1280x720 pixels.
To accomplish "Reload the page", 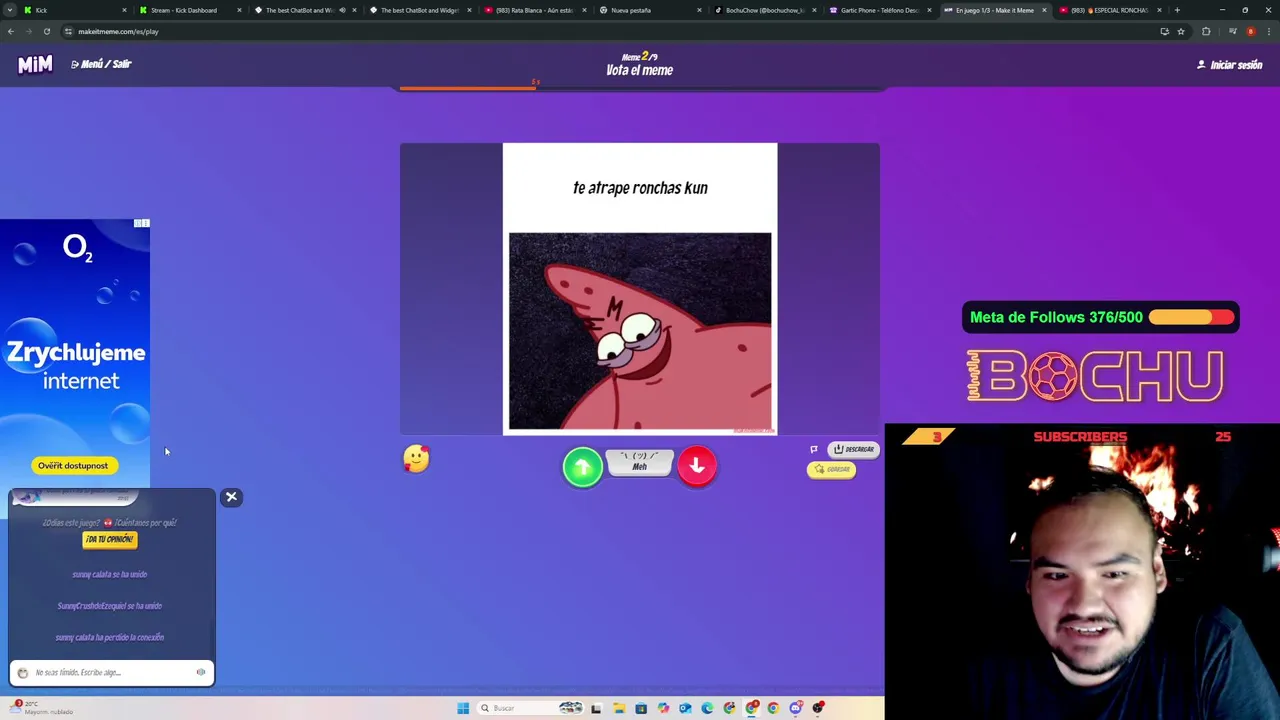I will 46,31.
